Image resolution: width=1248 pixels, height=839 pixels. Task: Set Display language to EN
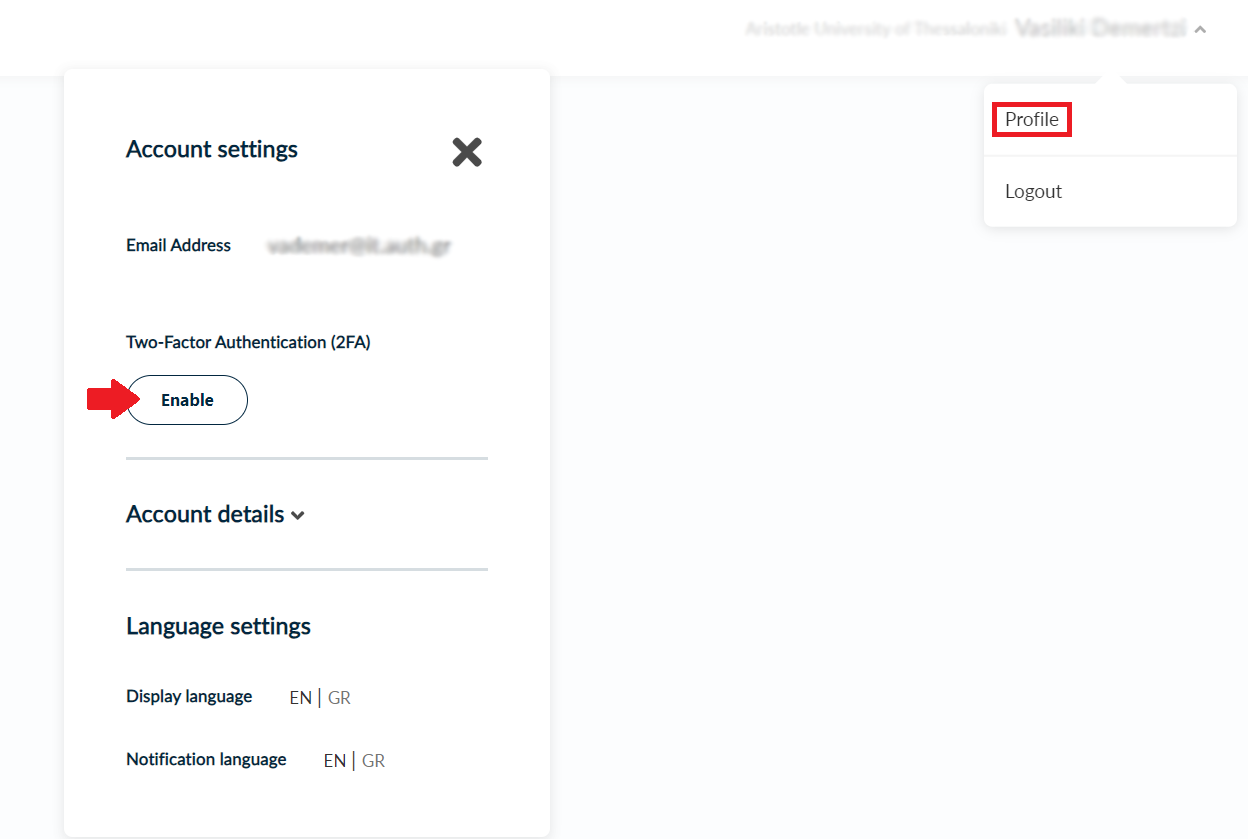click(300, 698)
